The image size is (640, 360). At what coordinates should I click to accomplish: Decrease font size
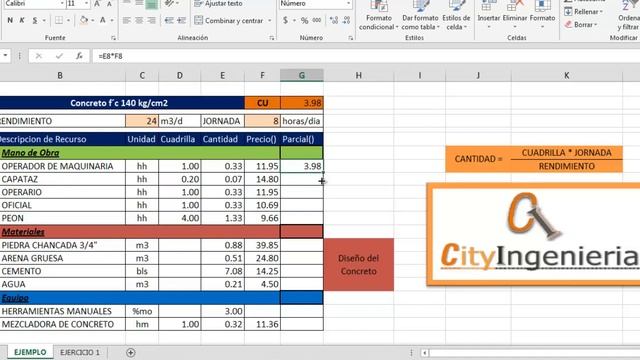pyautogui.click(x=109, y=4)
